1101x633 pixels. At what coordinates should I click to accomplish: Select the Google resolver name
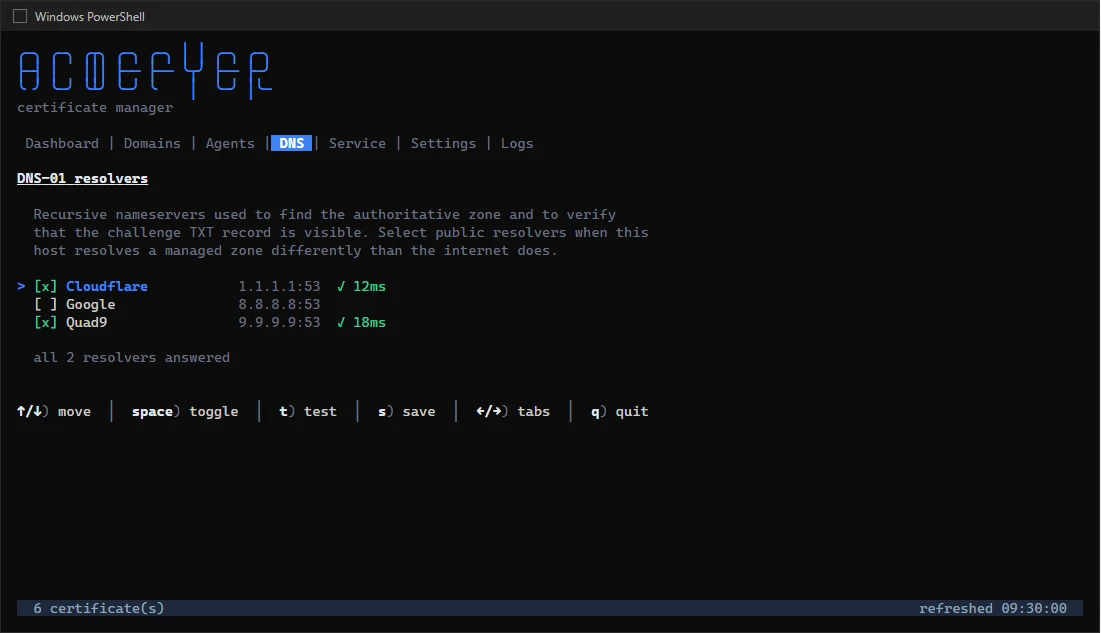pos(91,304)
